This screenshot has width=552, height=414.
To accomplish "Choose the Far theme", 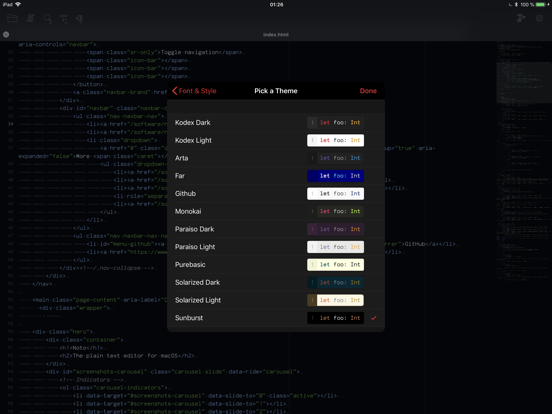I will [x=276, y=176].
